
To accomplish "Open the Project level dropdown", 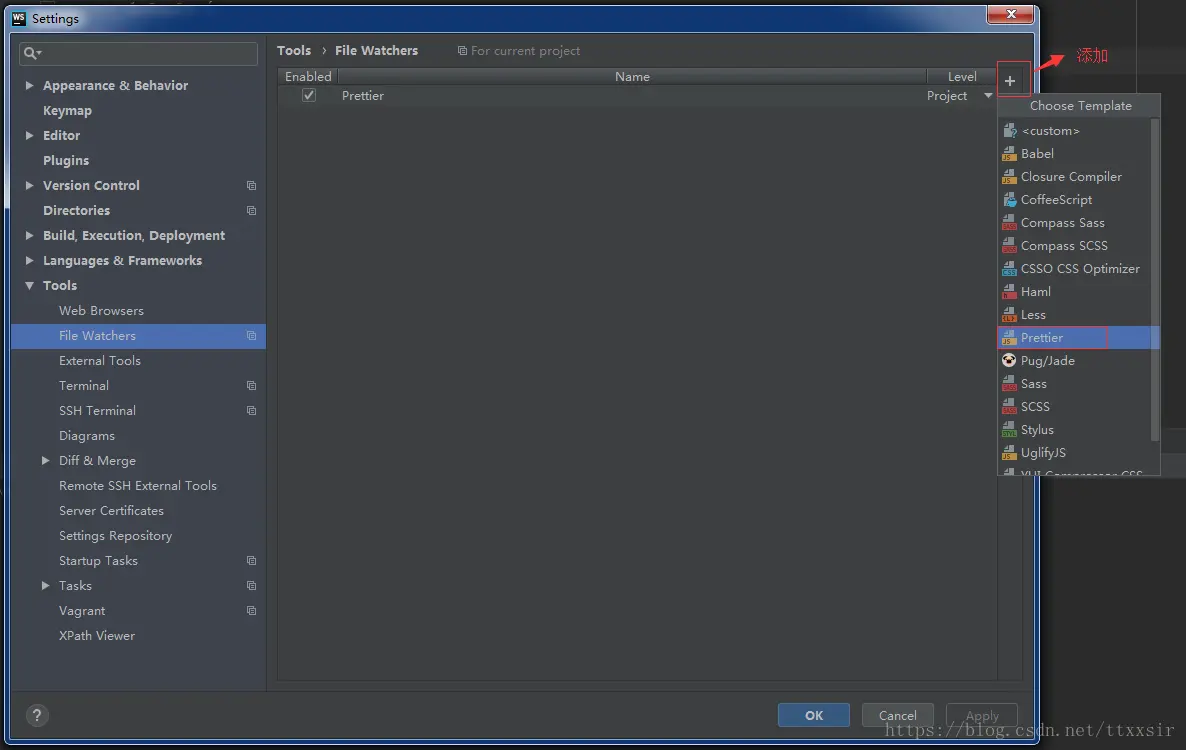I will coord(959,95).
